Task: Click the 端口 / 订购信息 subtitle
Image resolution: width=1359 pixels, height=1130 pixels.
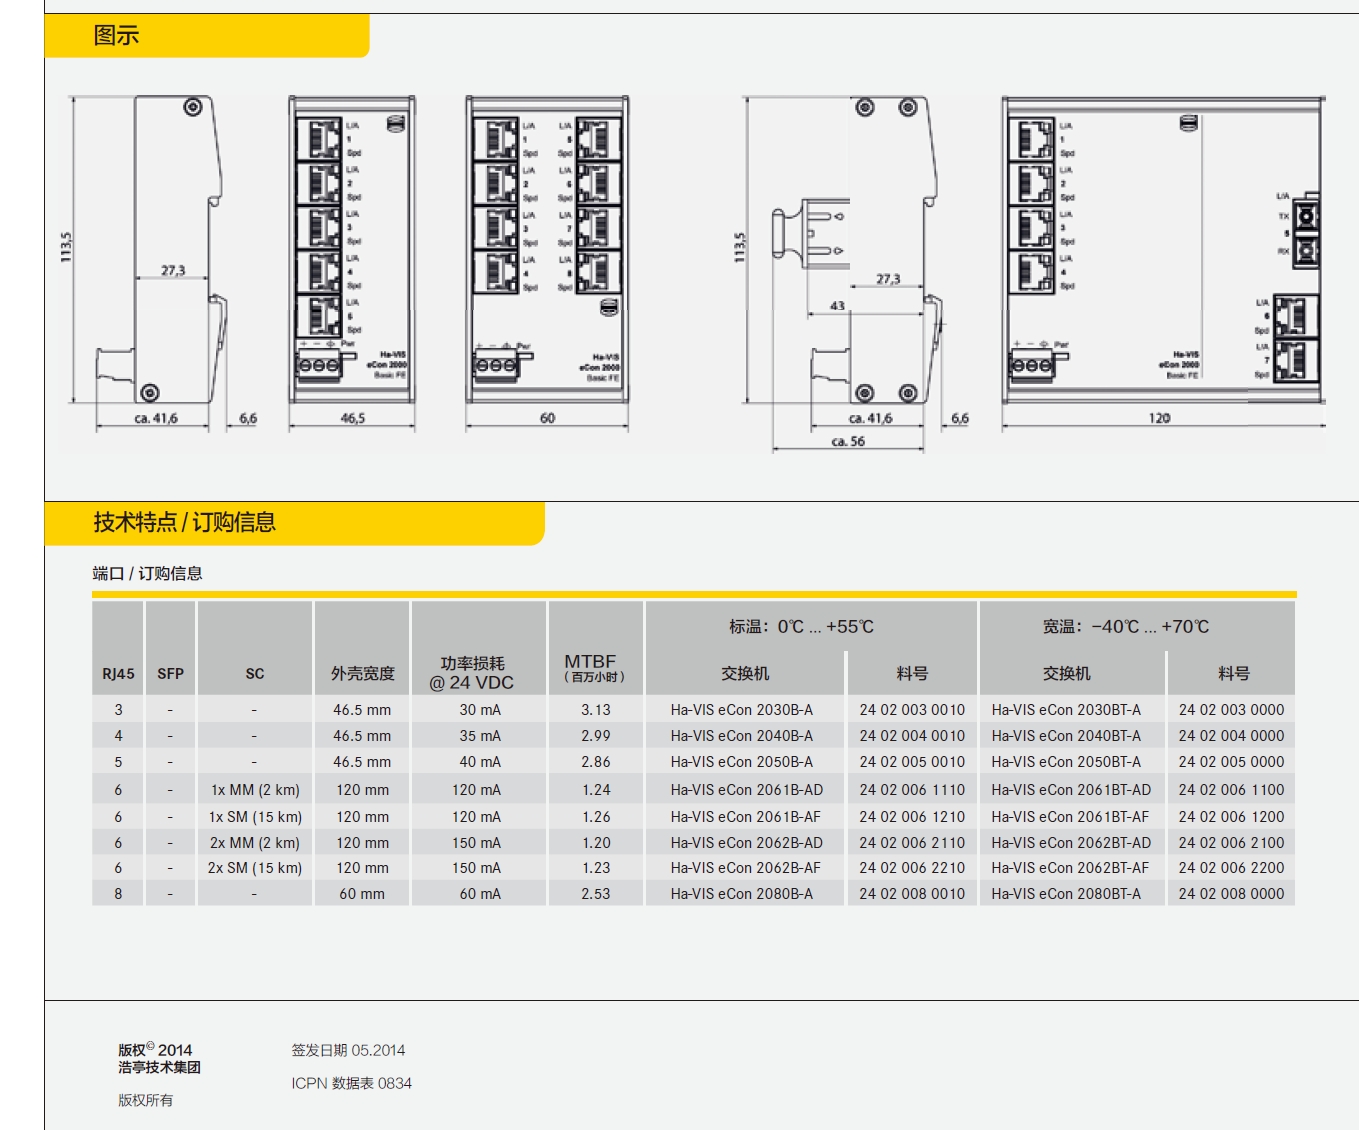Action: click(x=147, y=573)
